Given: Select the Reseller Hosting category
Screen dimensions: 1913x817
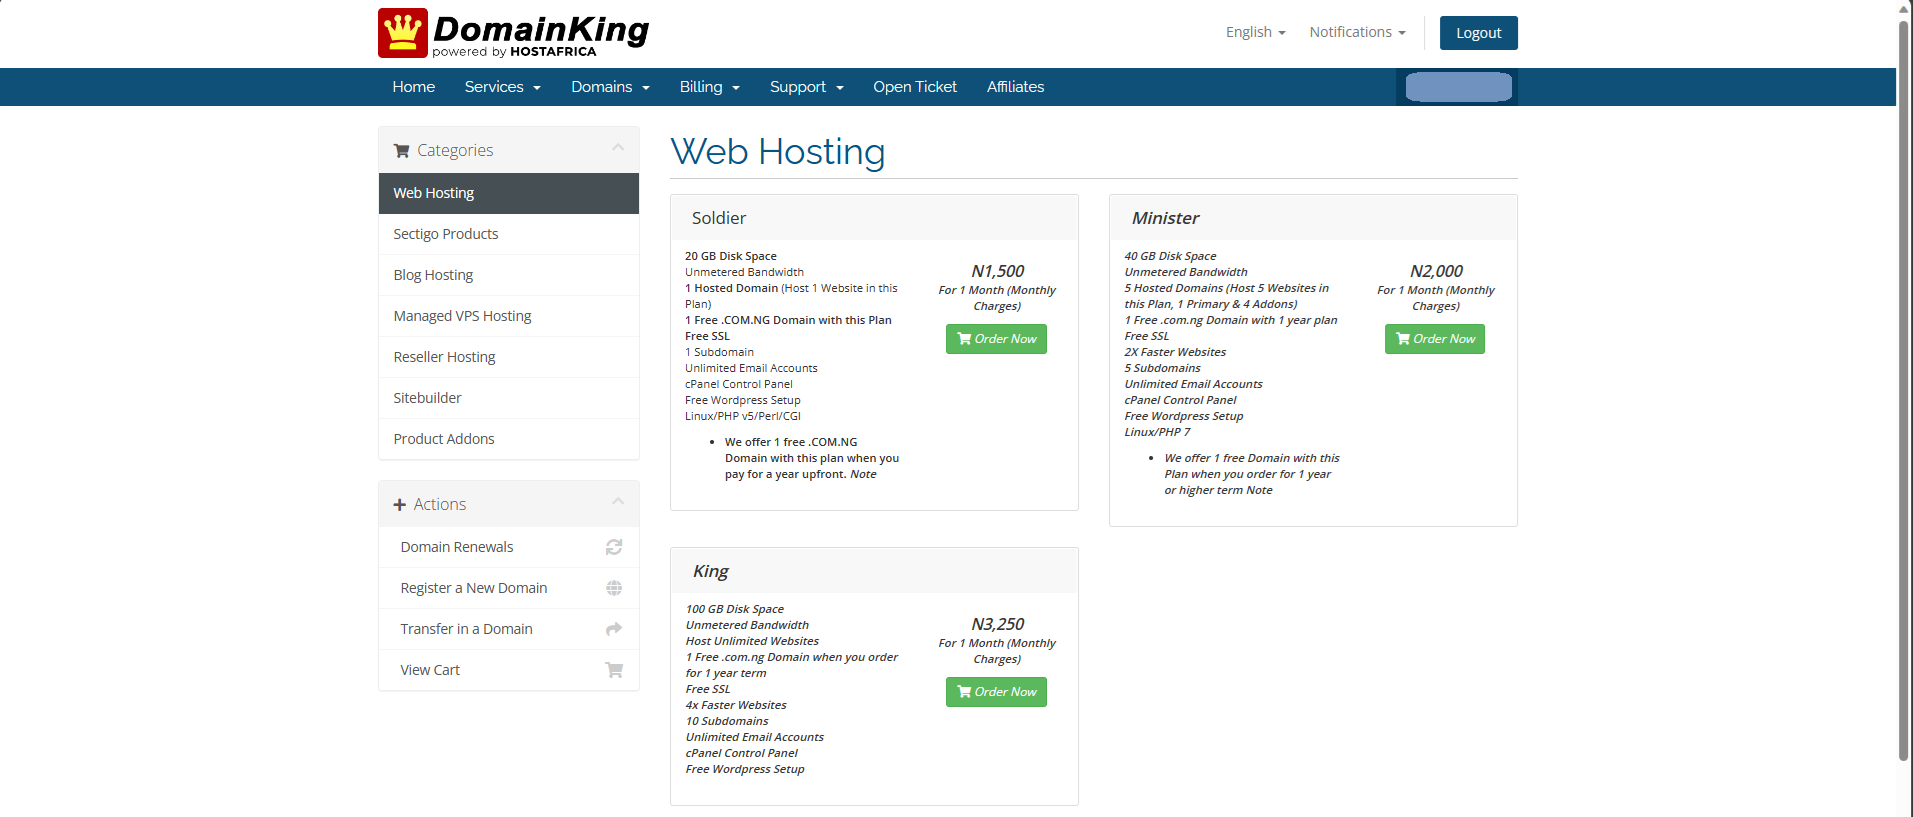Looking at the screenshot, I should 509,357.
